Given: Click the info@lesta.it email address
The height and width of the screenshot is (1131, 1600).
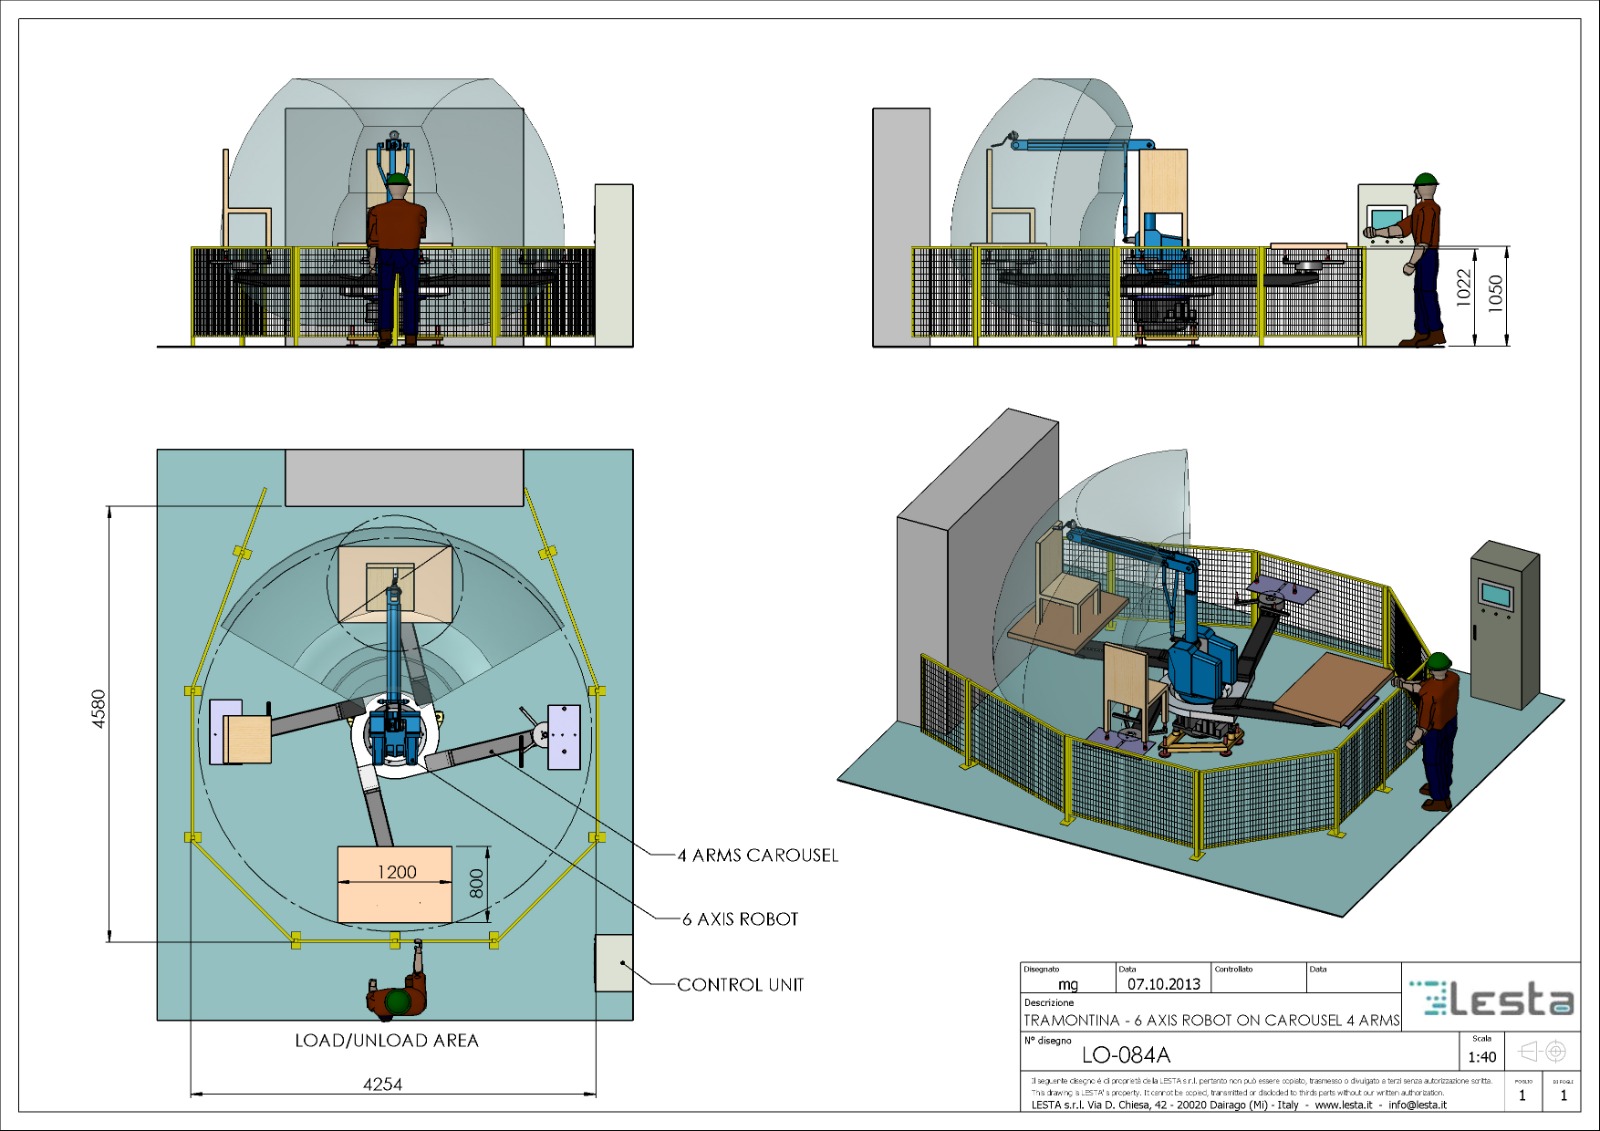Looking at the screenshot, I should tap(1417, 1105).
